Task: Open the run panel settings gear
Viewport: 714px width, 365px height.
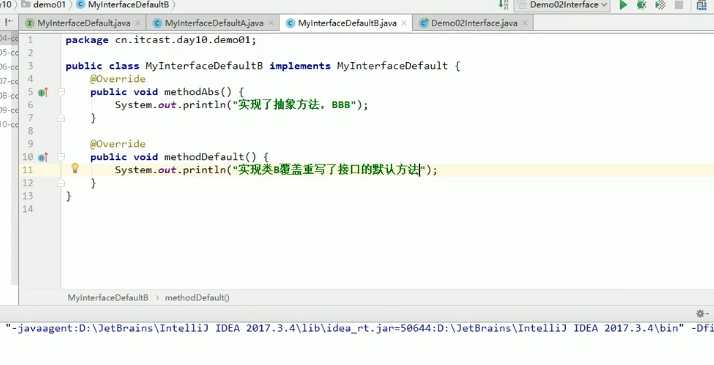Action: coord(700,313)
